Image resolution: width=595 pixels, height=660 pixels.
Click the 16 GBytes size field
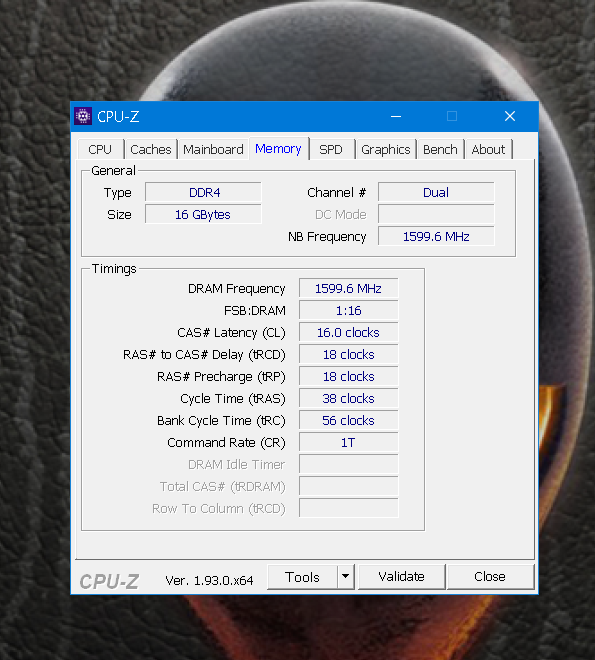pos(204,215)
